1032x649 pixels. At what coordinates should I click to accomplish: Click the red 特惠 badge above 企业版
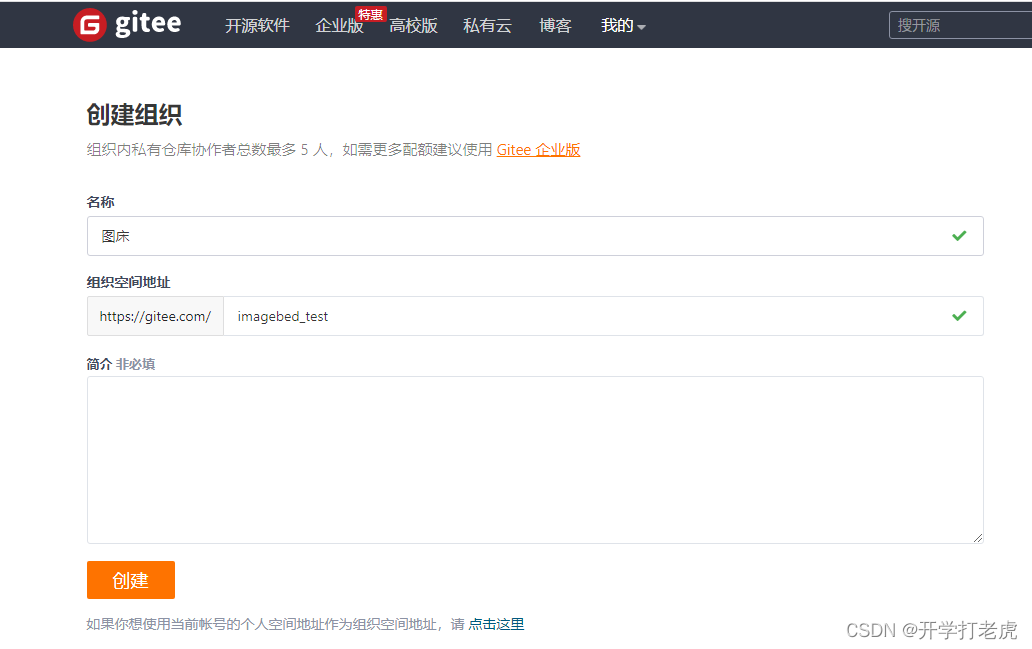point(369,13)
